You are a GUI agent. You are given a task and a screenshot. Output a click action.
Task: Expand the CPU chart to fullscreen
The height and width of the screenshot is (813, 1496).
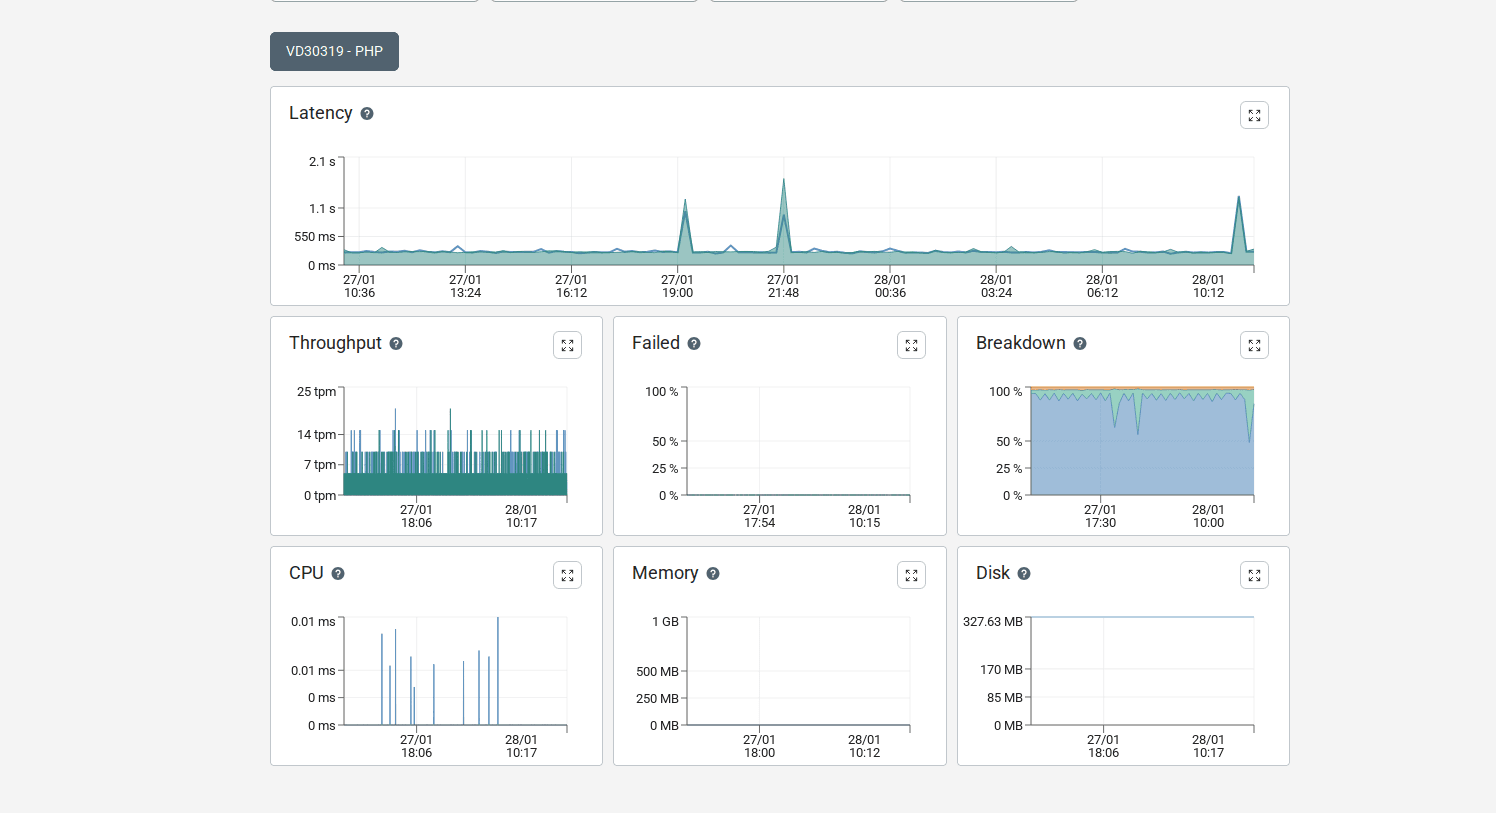567,575
